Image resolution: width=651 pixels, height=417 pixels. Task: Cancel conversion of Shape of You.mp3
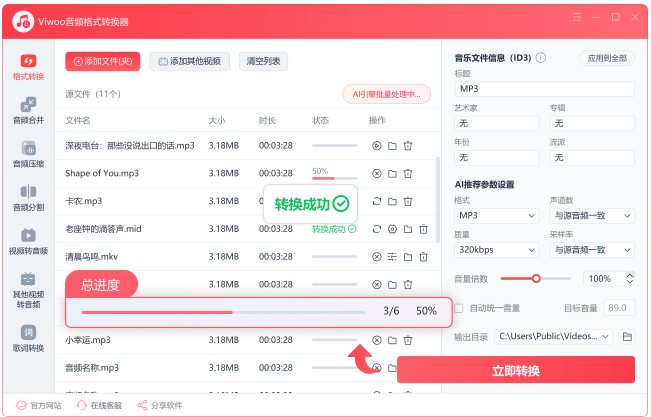377,174
